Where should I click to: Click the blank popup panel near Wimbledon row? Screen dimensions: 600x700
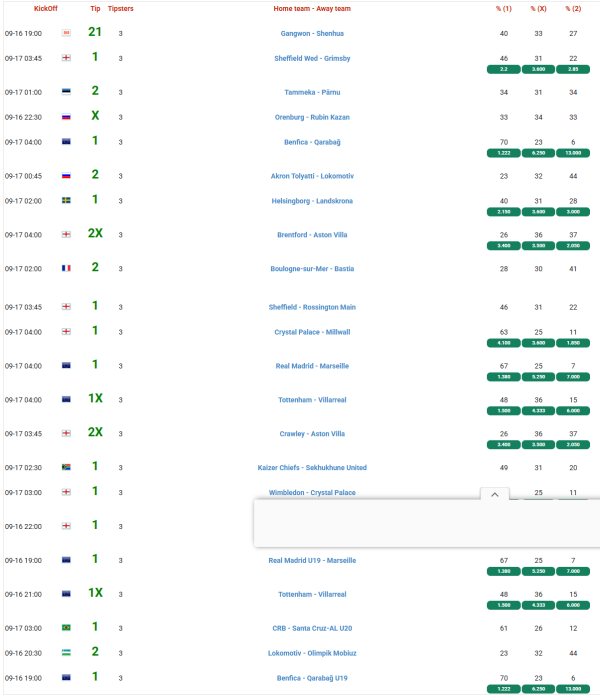(425, 523)
